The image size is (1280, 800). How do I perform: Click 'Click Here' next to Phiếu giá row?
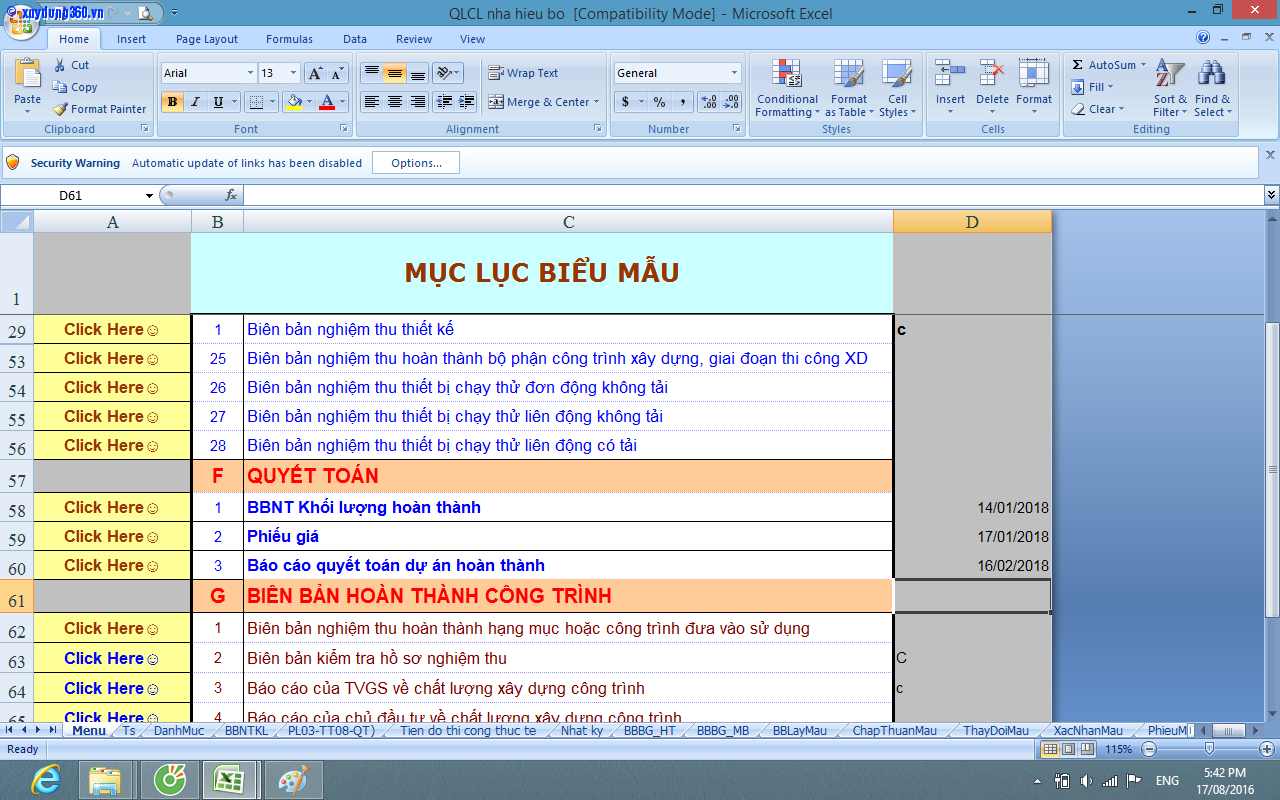tap(112, 536)
